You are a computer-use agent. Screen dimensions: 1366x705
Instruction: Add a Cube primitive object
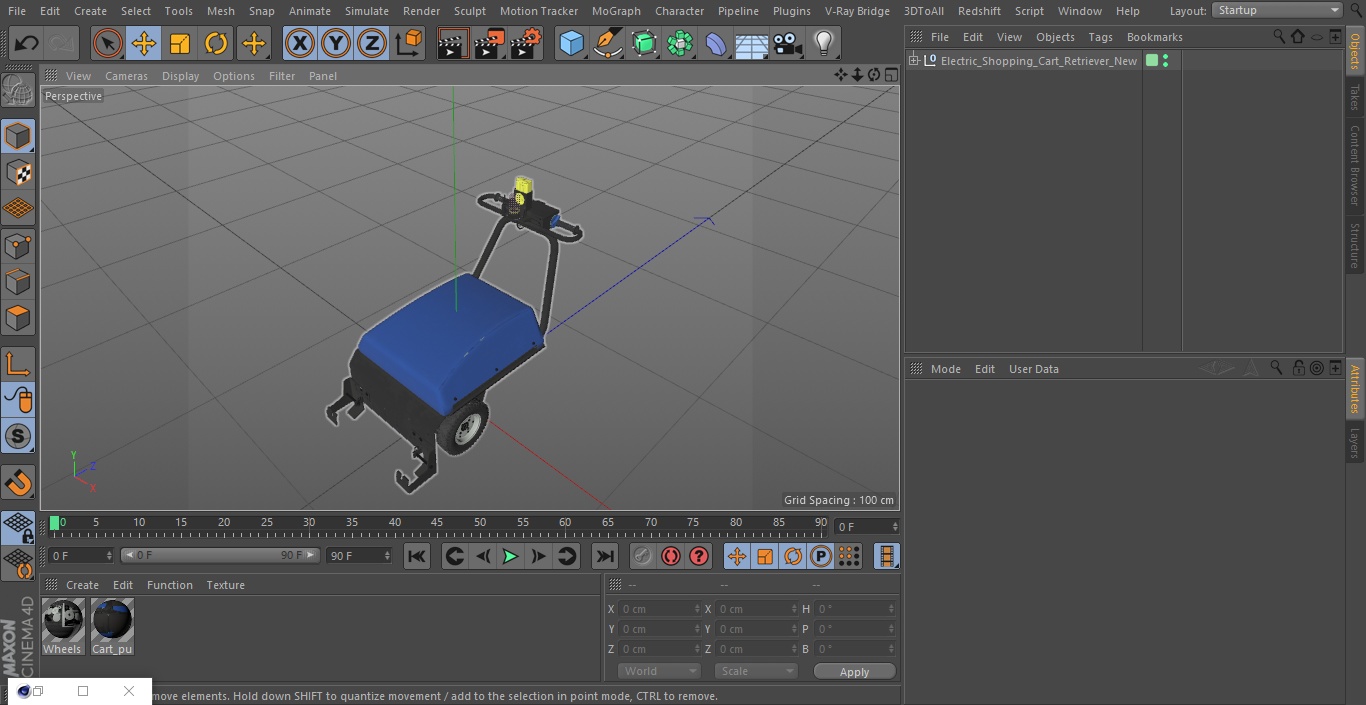571,43
